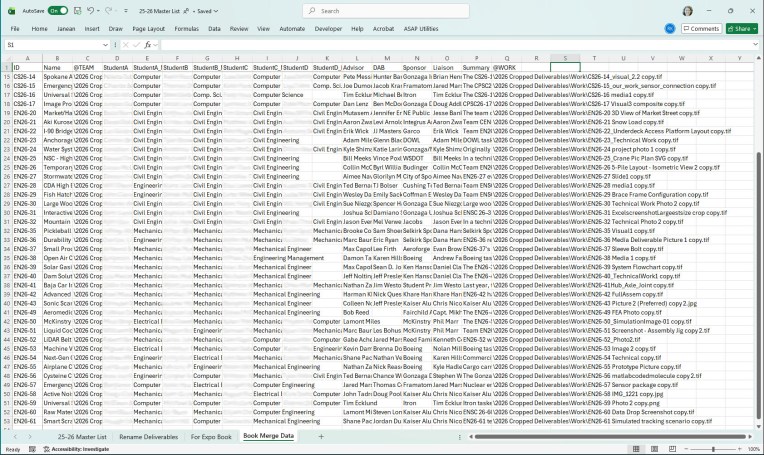Add a new sheet with plus icon
The width and height of the screenshot is (764, 455).
[321, 436]
